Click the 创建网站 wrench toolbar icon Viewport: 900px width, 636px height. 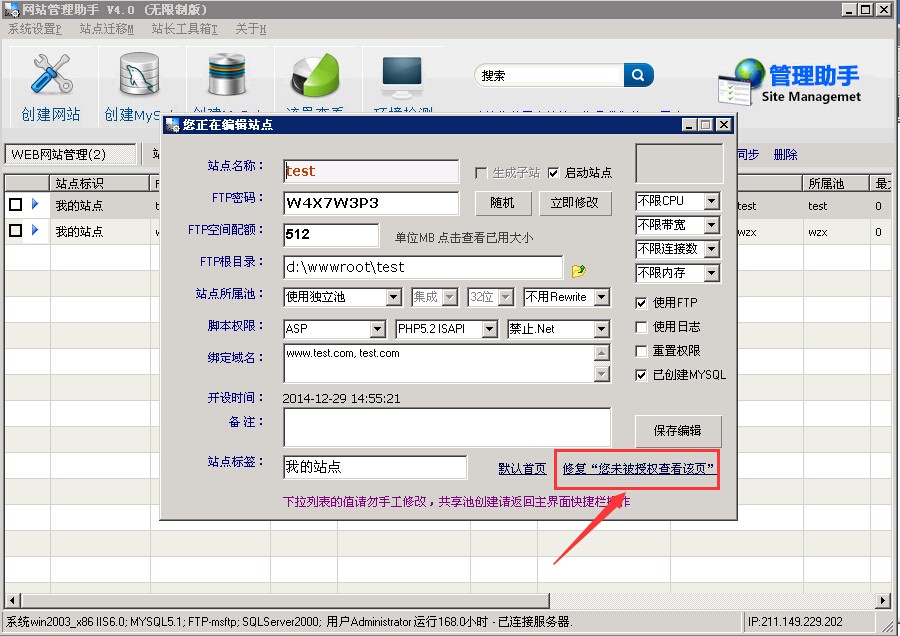click(x=50, y=76)
